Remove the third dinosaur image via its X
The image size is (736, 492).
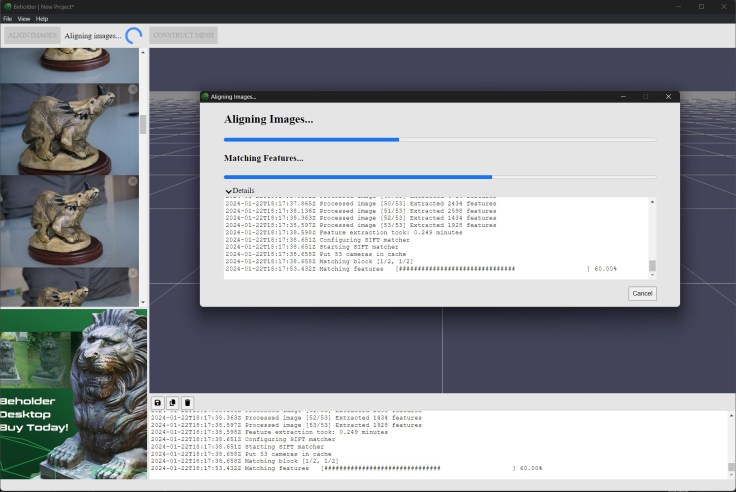click(x=133, y=183)
